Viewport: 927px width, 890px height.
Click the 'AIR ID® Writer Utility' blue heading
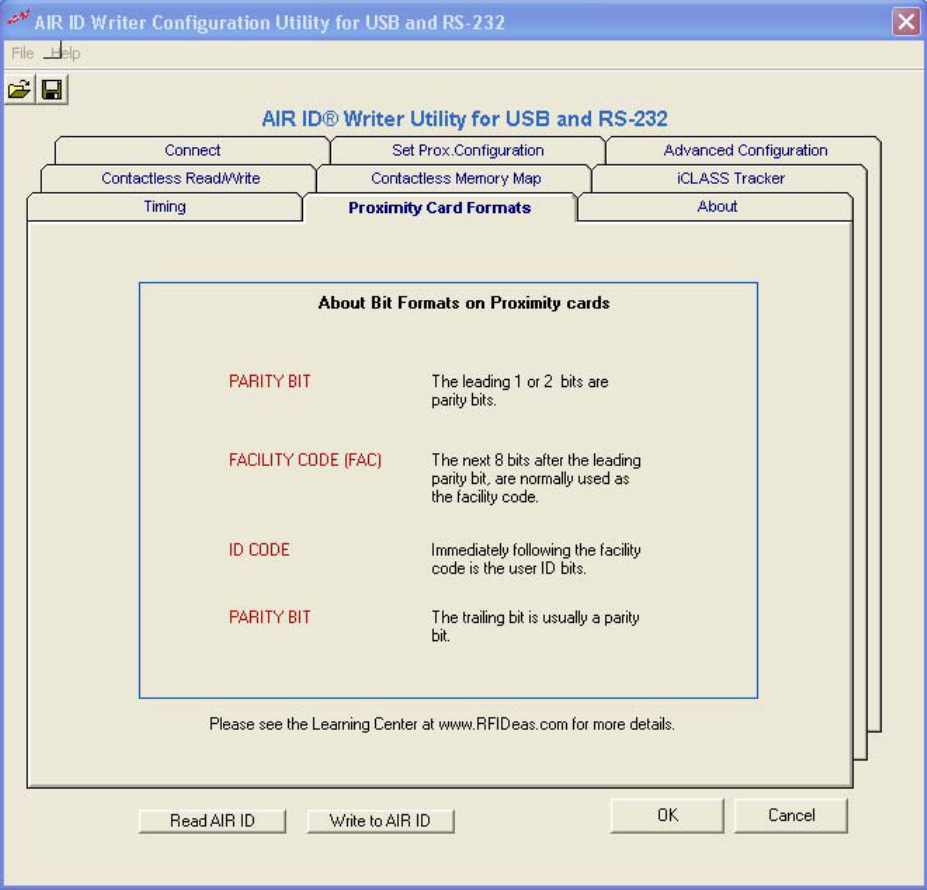465,119
